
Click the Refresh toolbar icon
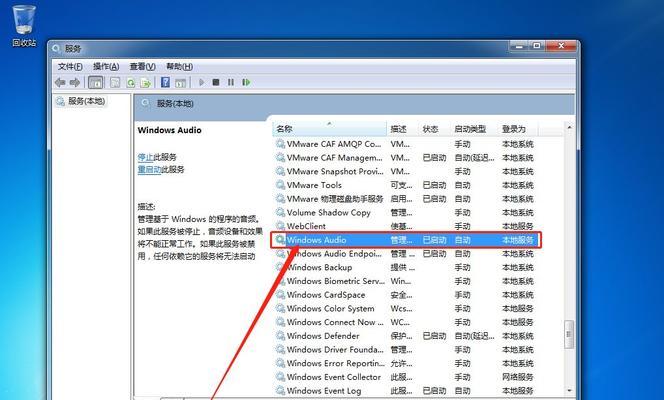coord(130,83)
